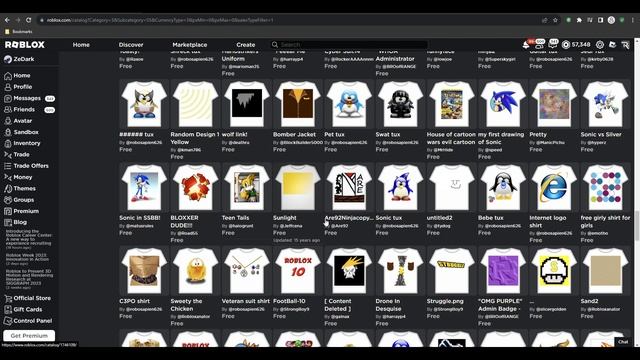The width and height of the screenshot is (640, 360).
Task: Open the Roblox Career Center blog post
Action: click(x=29, y=239)
